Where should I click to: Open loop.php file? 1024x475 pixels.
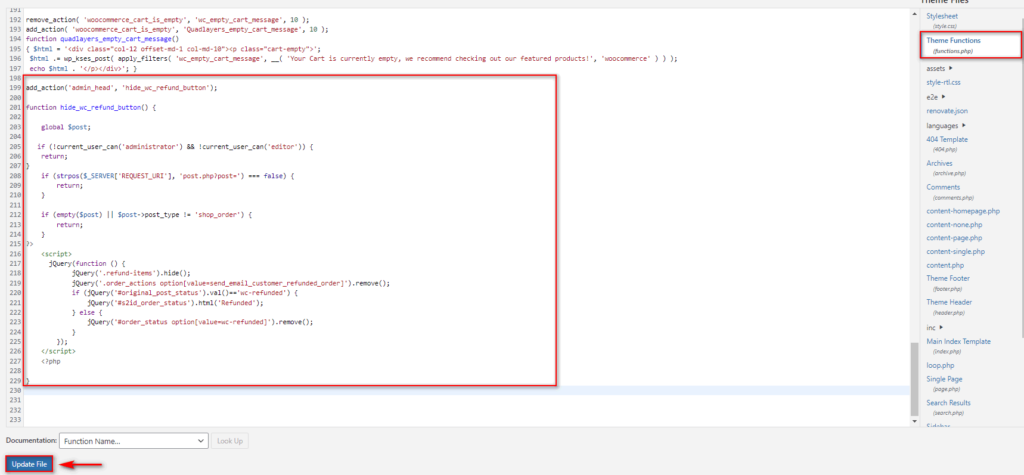940,365
